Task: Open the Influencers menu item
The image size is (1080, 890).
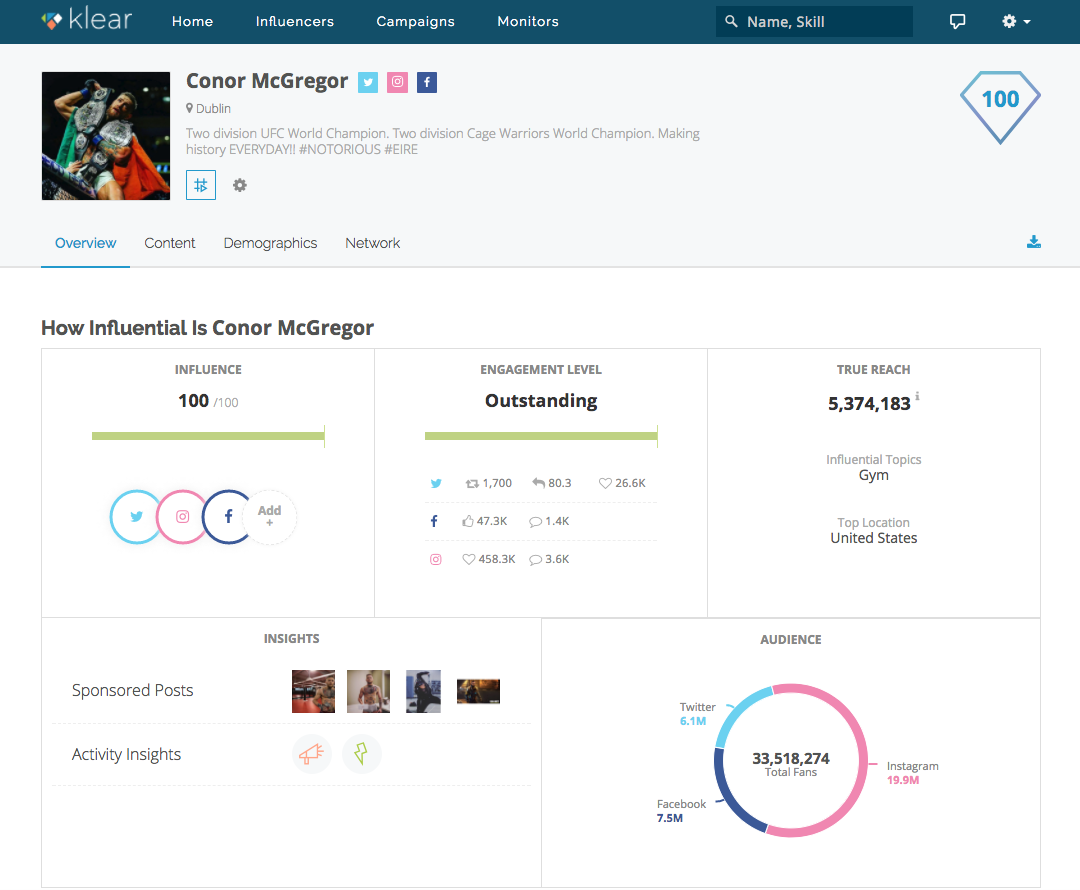Action: (x=295, y=21)
